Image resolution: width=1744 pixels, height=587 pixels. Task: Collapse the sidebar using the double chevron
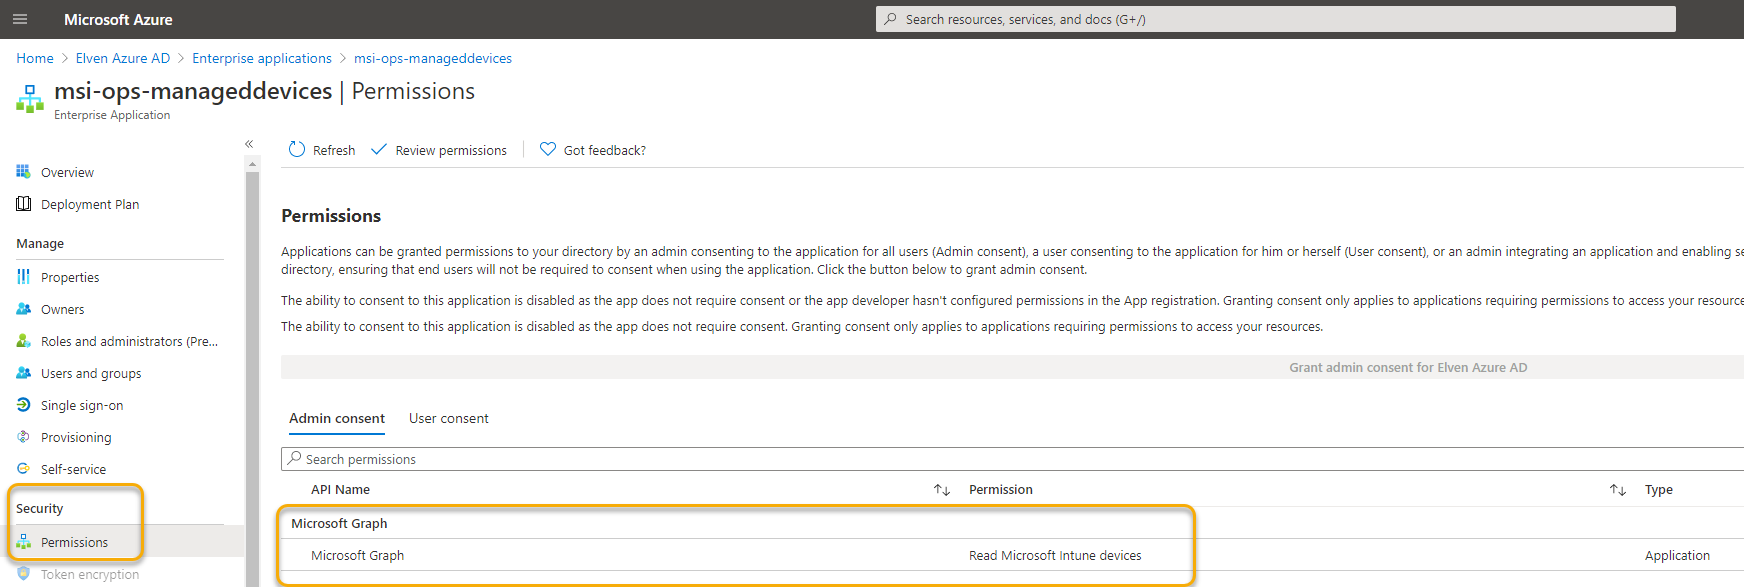(x=249, y=144)
